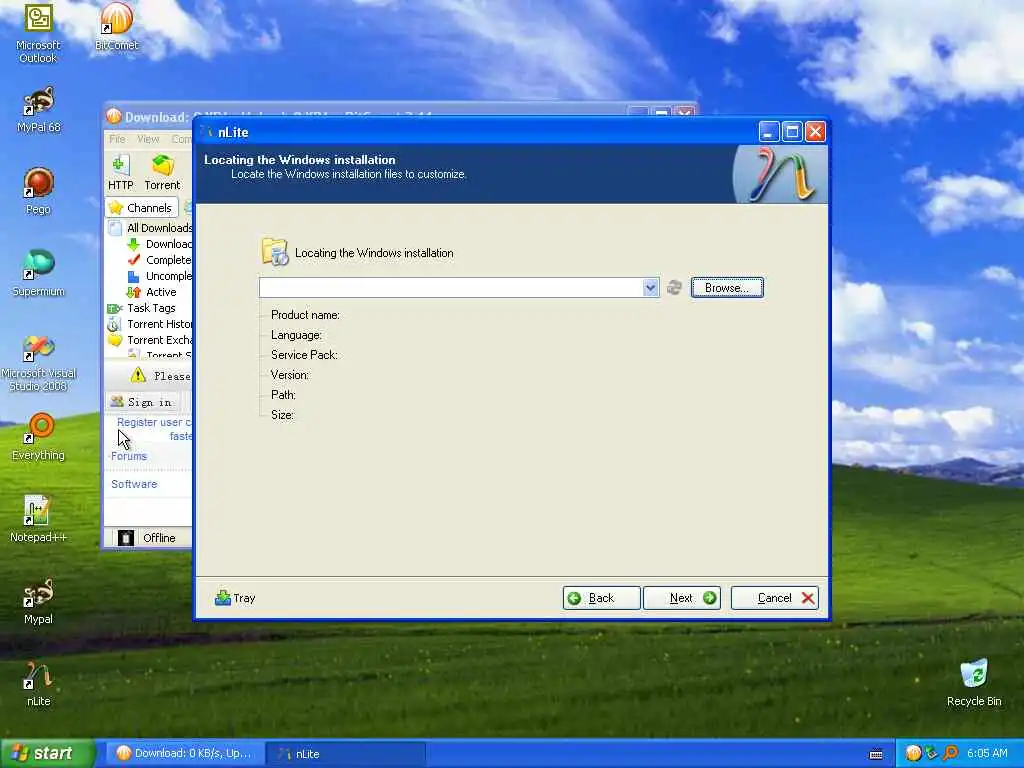The width and height of the screenshot is (1024, 768).
Task: Minimize the nLite window
Action: 769,132
